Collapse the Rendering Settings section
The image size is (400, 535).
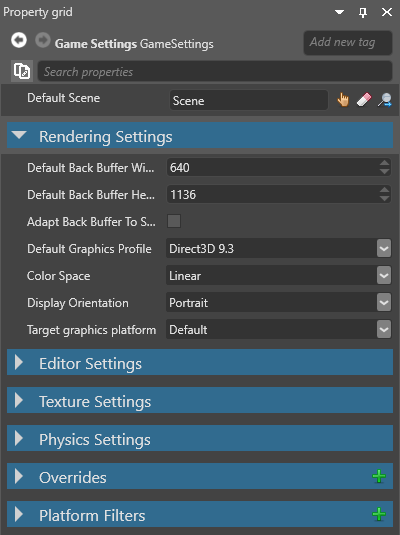point(19,135)
